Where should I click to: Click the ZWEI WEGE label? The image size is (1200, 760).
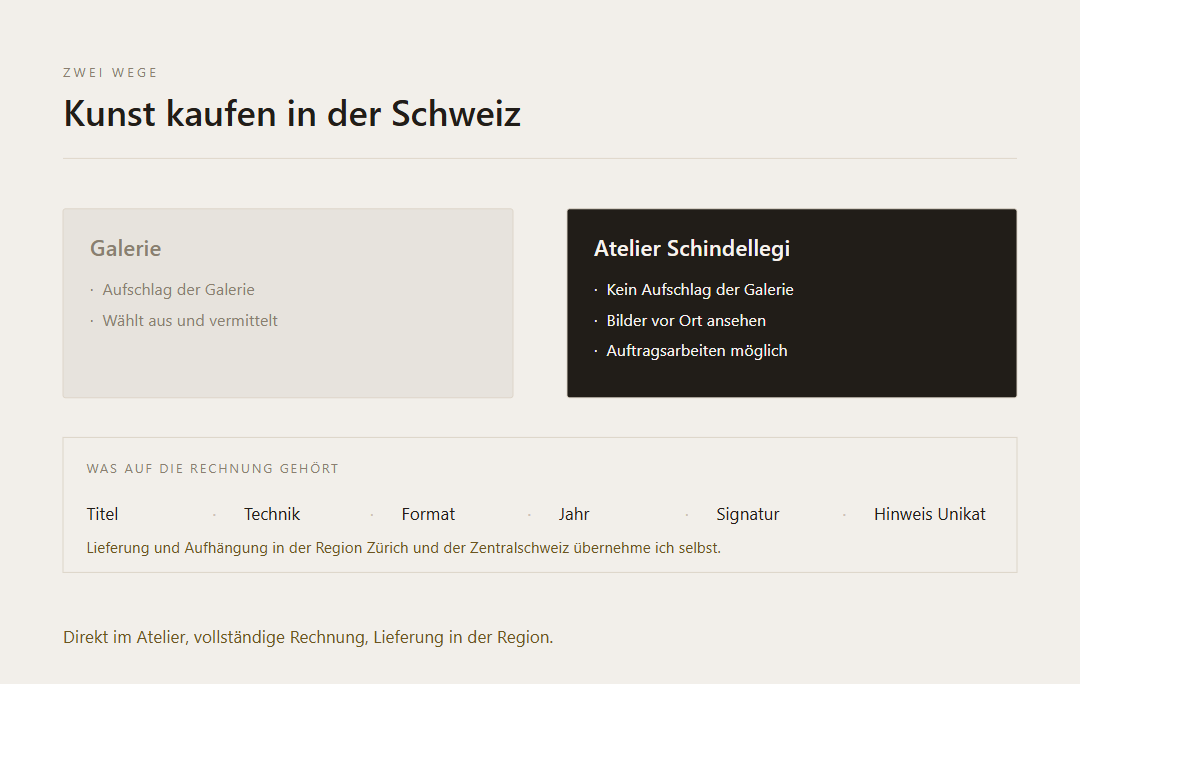tap(110, 73)
